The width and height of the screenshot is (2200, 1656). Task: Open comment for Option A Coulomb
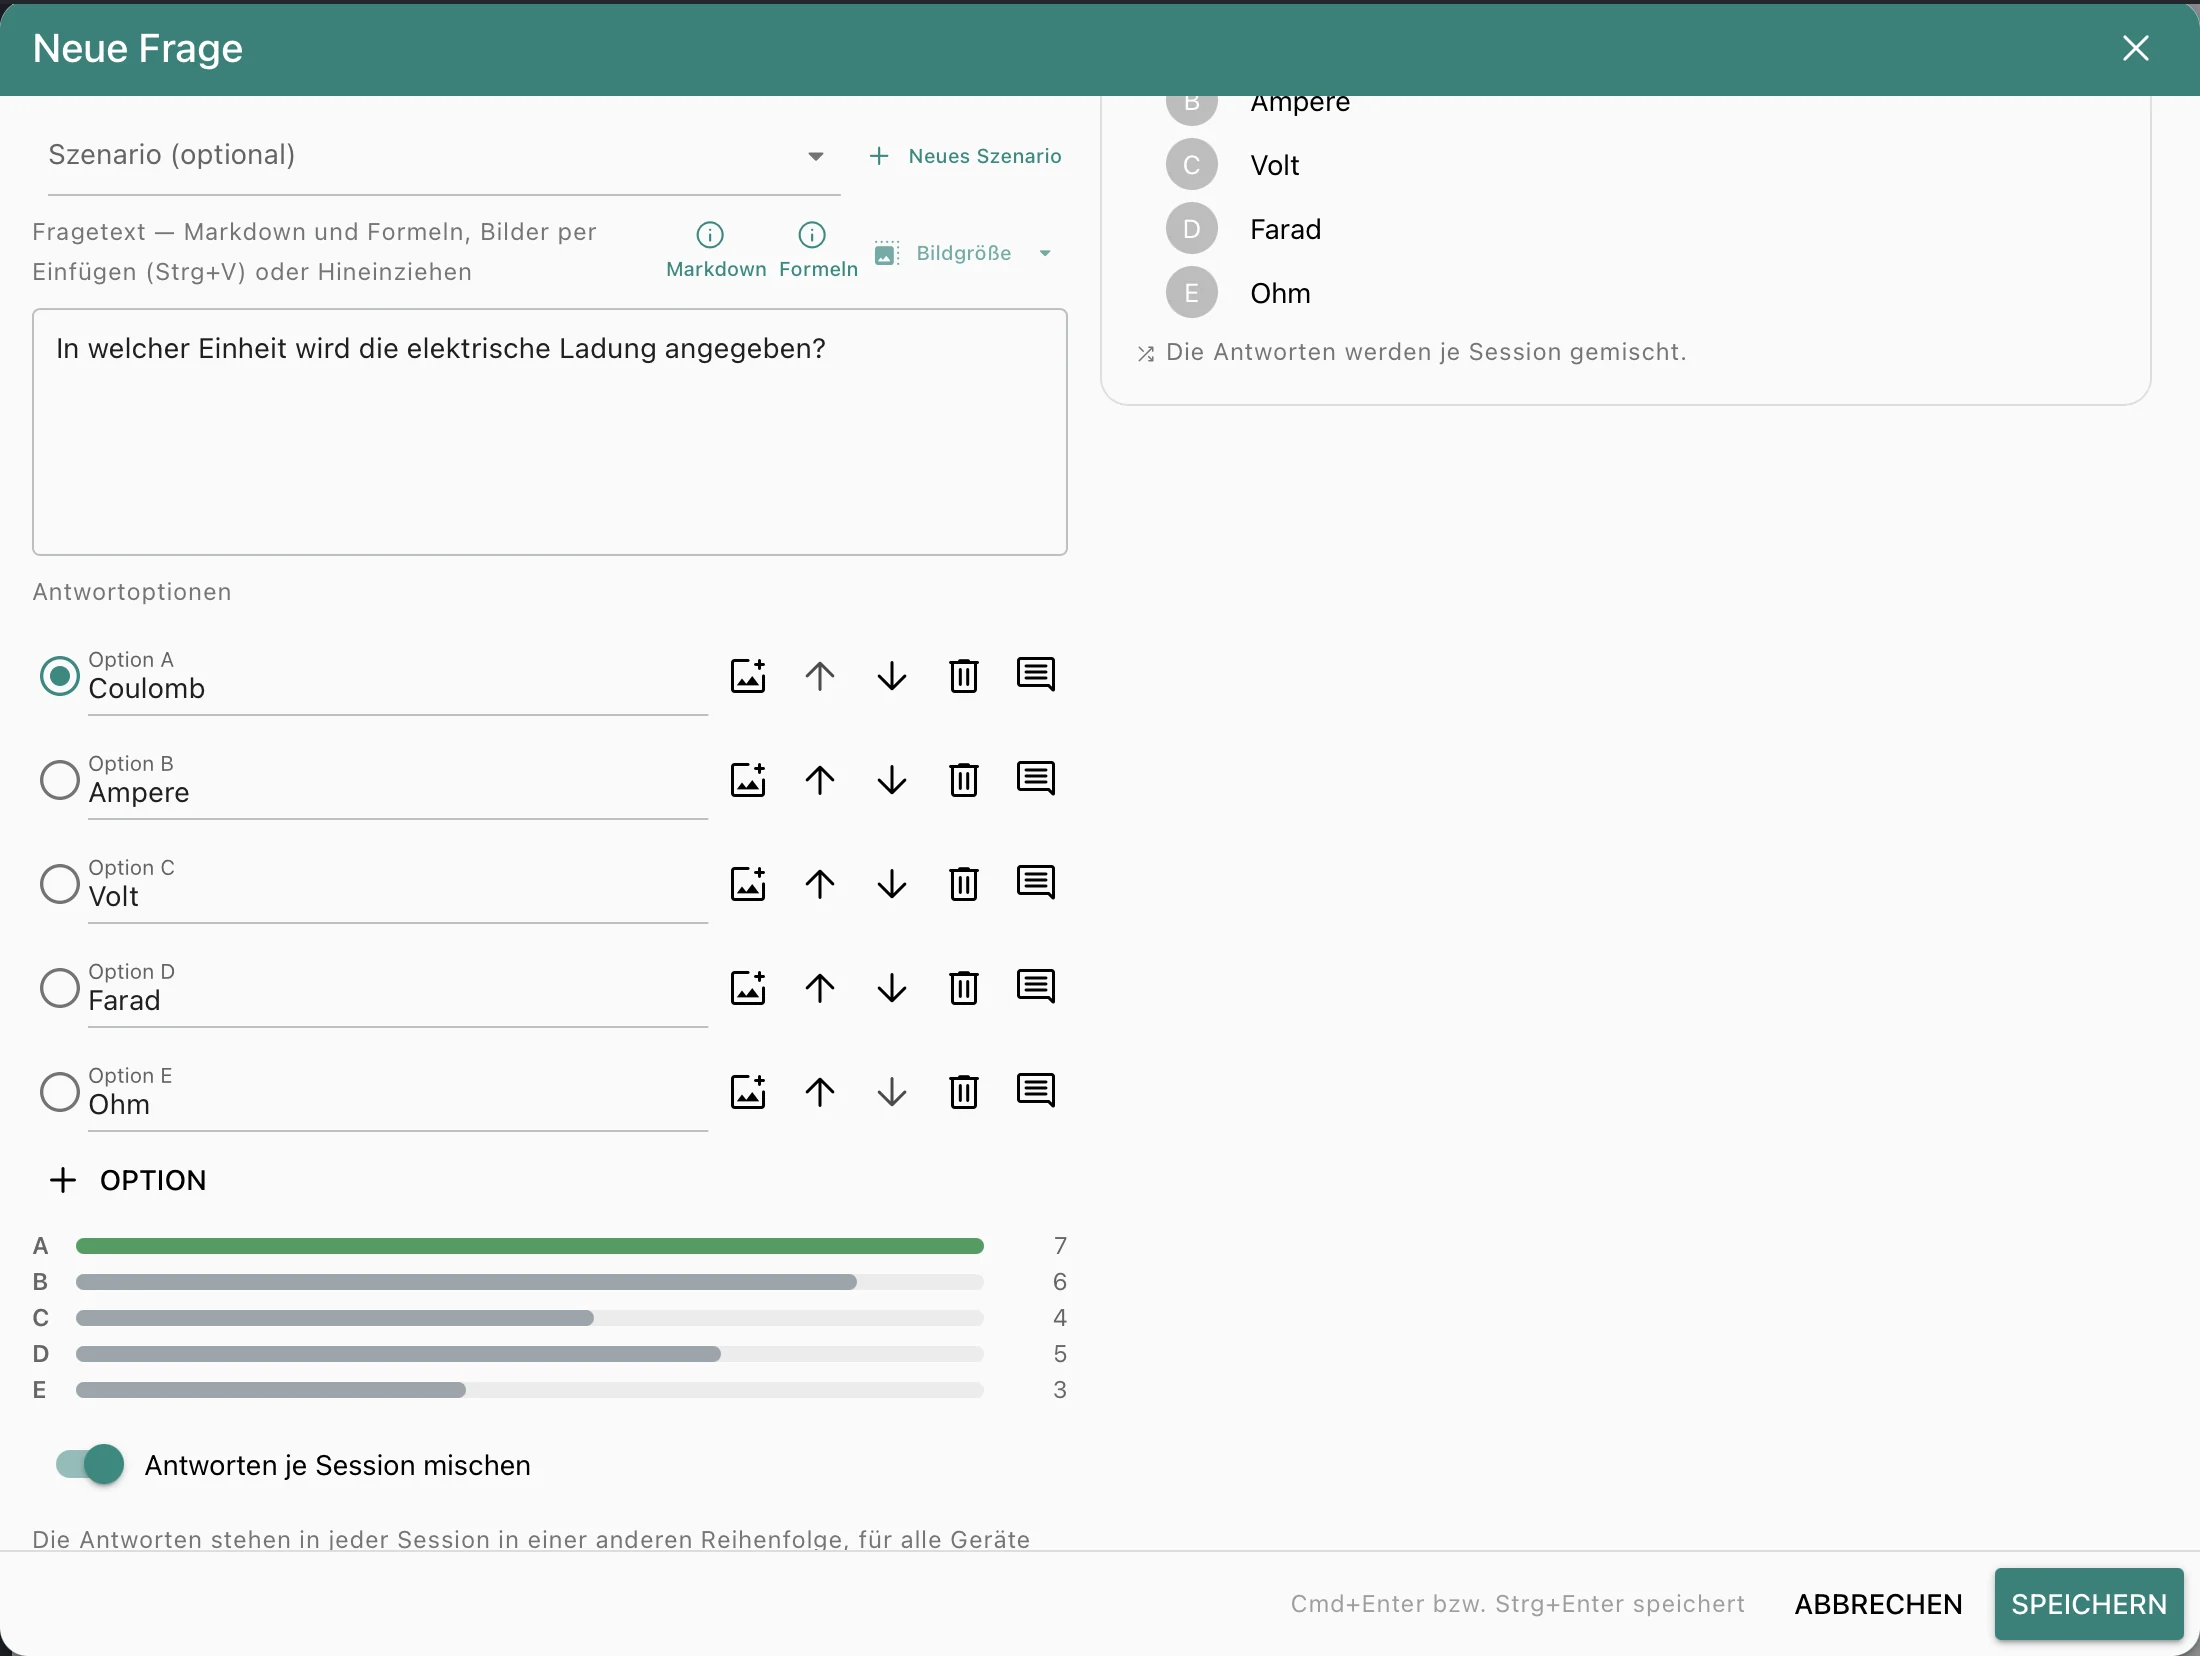pyautogui.click(x=1036, y=676)
